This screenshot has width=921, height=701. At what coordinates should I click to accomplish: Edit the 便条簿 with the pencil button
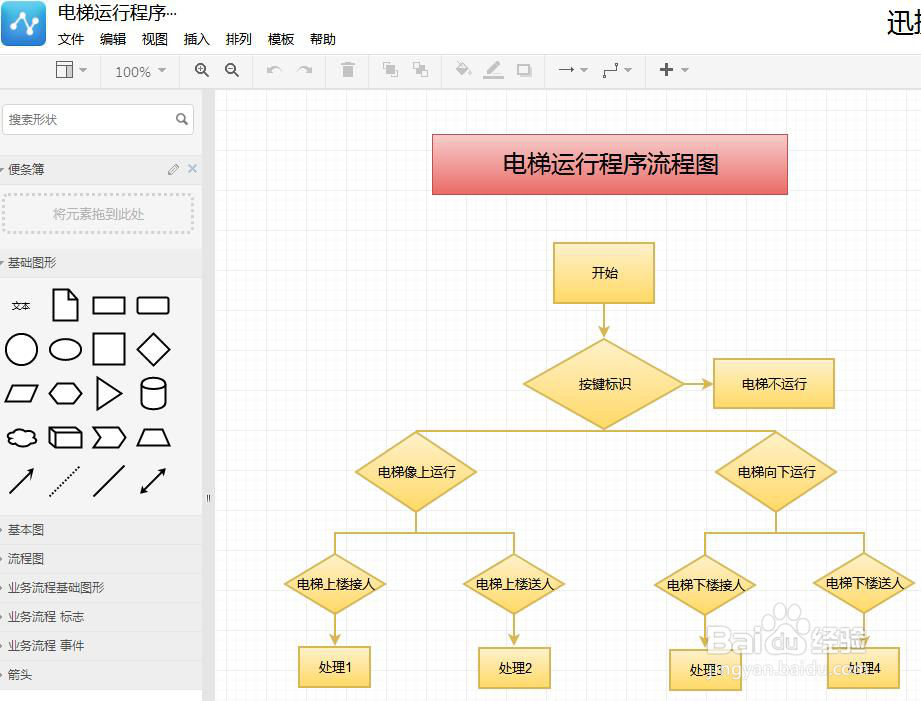pyautogui.click(x=176, y=169)
